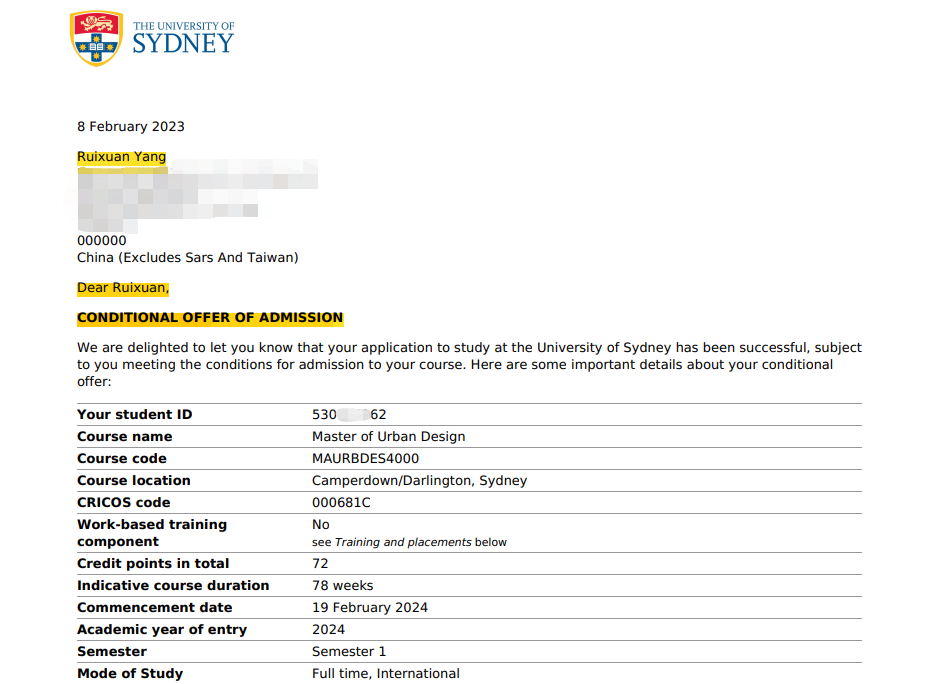
Task: Click the SYDNEY wordmark in the header
Action: point(183,44)
